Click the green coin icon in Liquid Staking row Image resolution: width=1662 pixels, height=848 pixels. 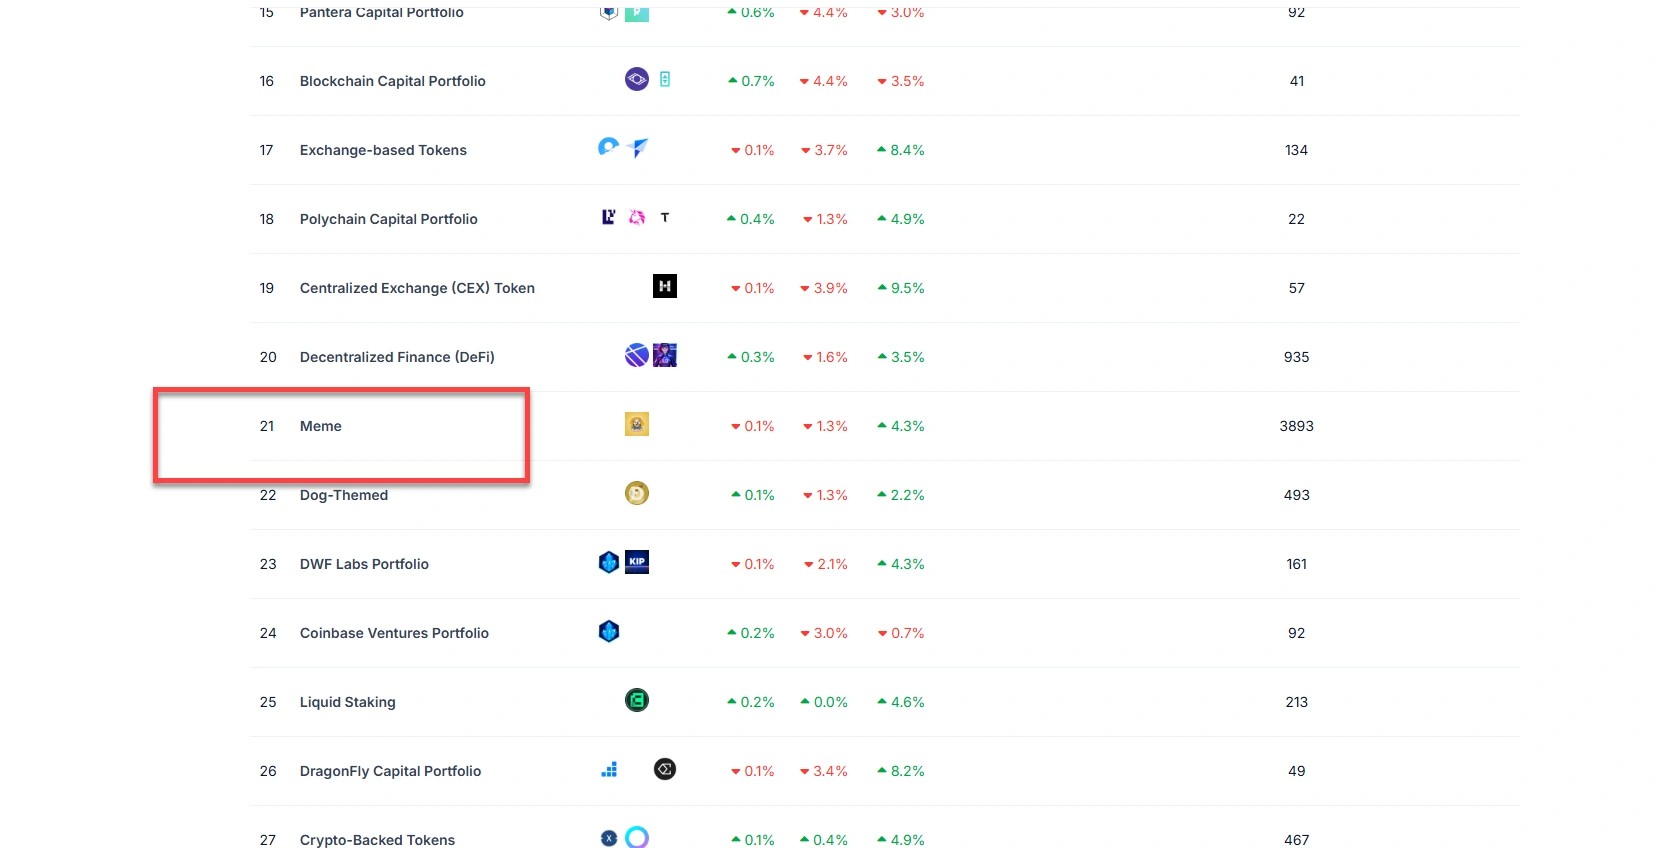pos(637,700)
